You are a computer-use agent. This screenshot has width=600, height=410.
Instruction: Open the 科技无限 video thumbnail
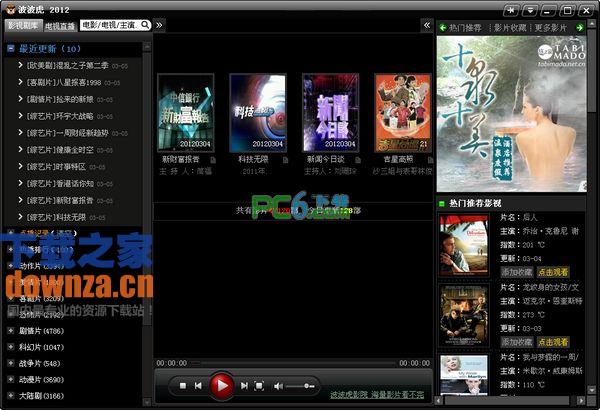(x=258, y=113)
